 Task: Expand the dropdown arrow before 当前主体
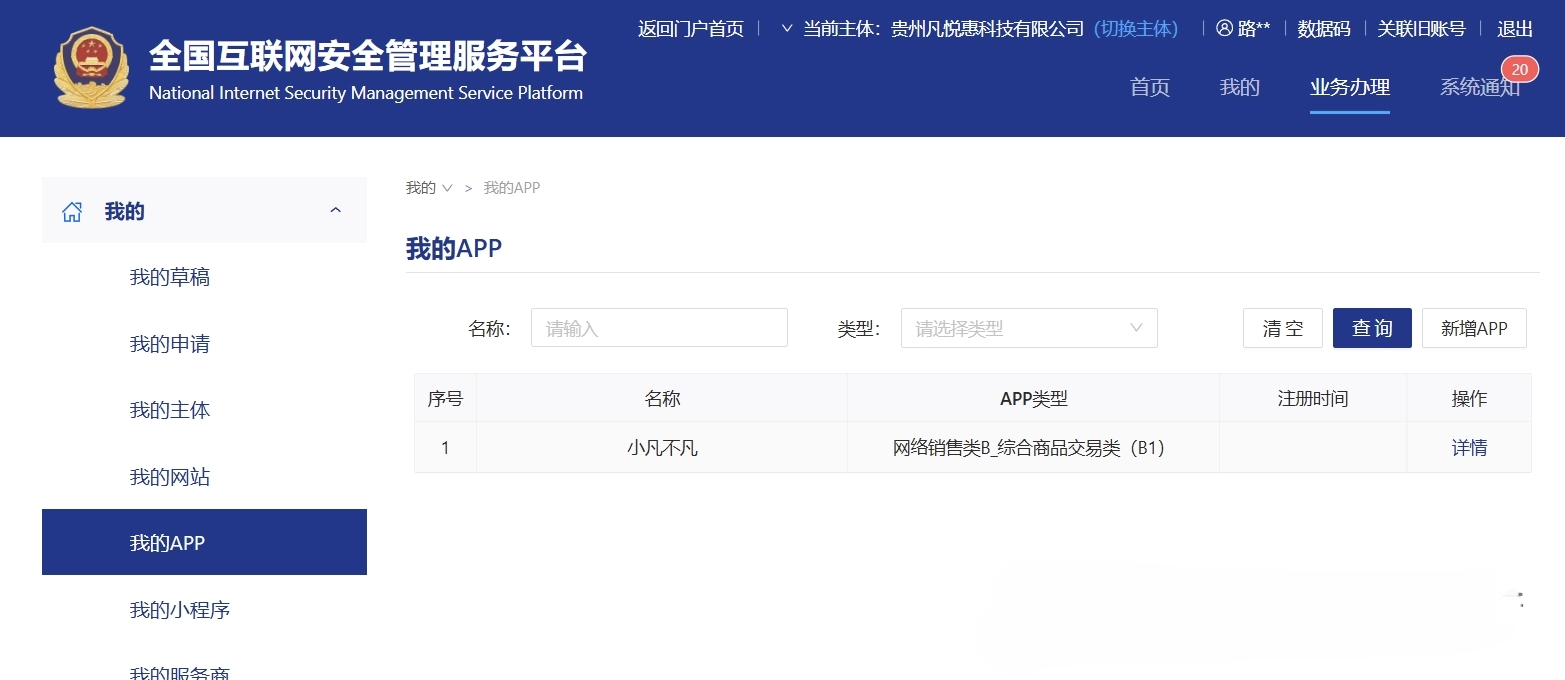786,28
